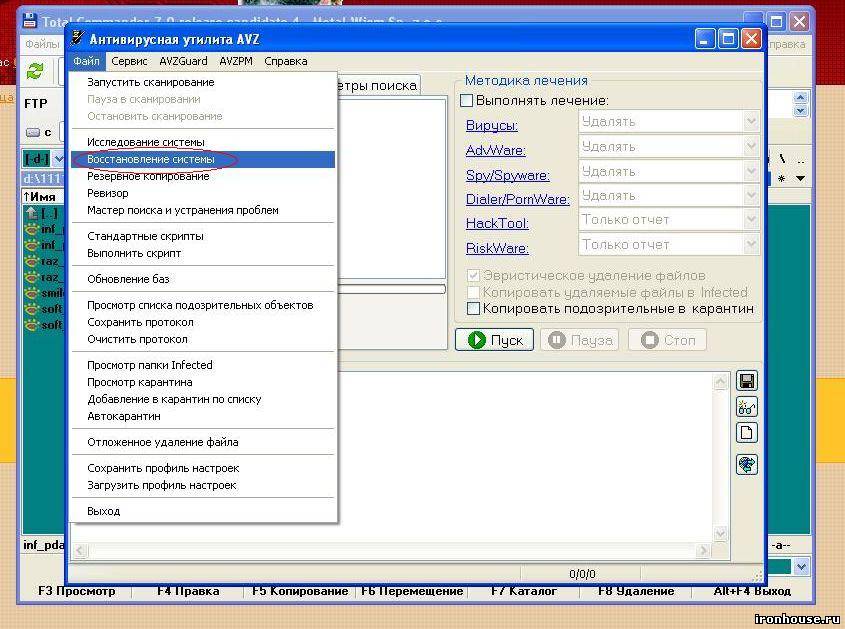Screen dimensions: 845x629
Task: Choose Восстановление системы from the menu
Action: point(203,160)
